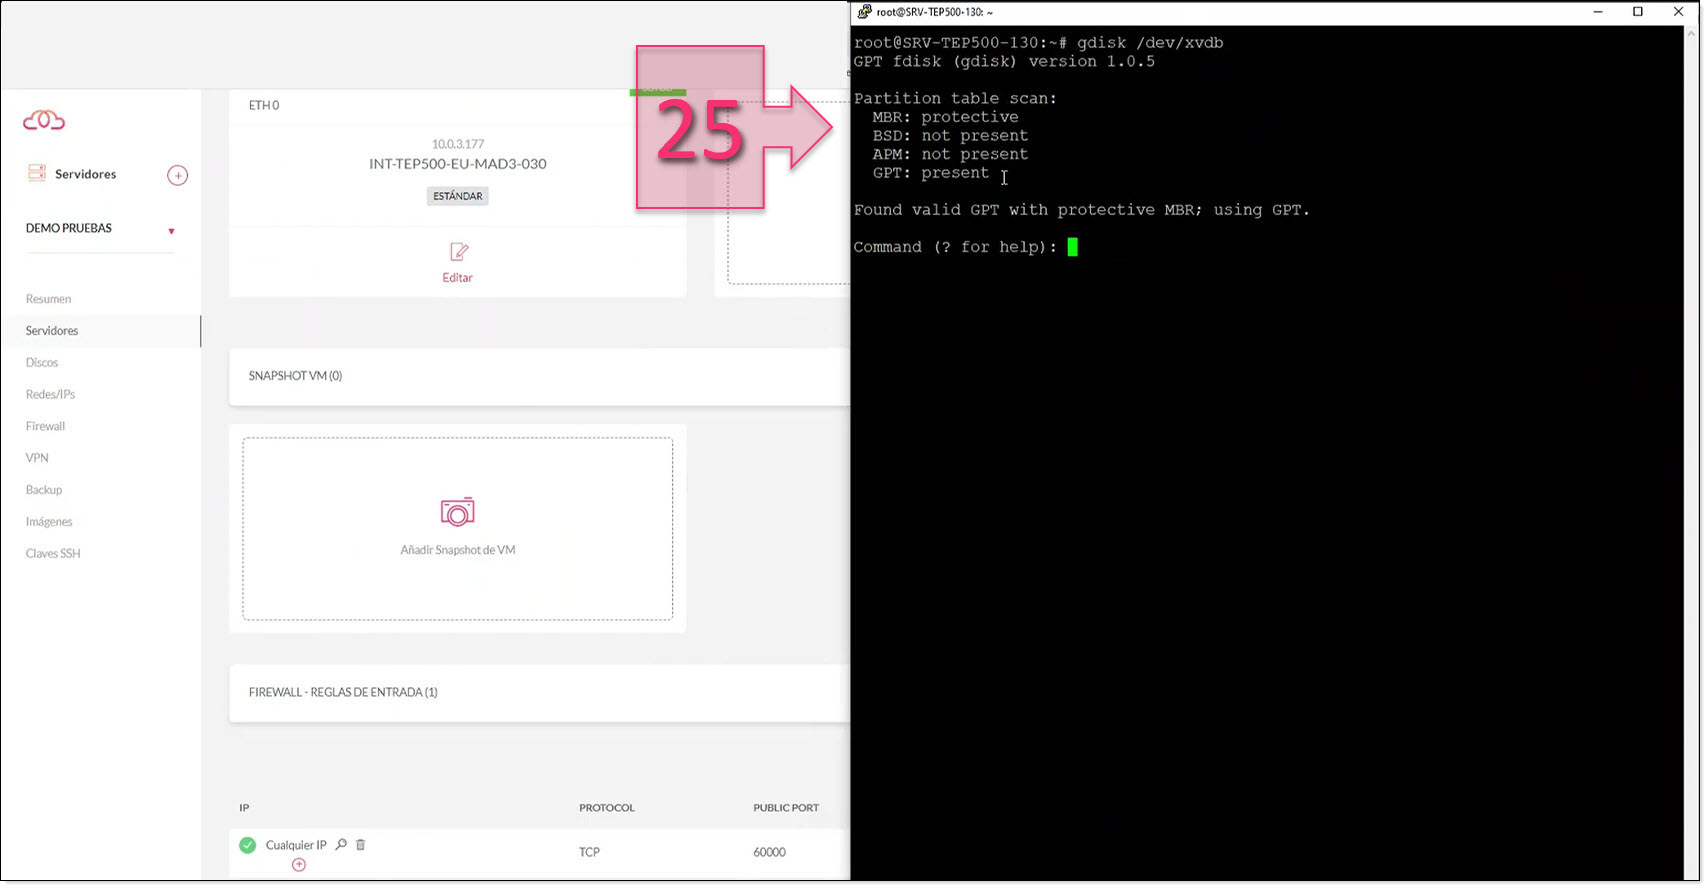Open Backup in the sidebar
Screen dimensions: 1708x889
tap(44, 490)
